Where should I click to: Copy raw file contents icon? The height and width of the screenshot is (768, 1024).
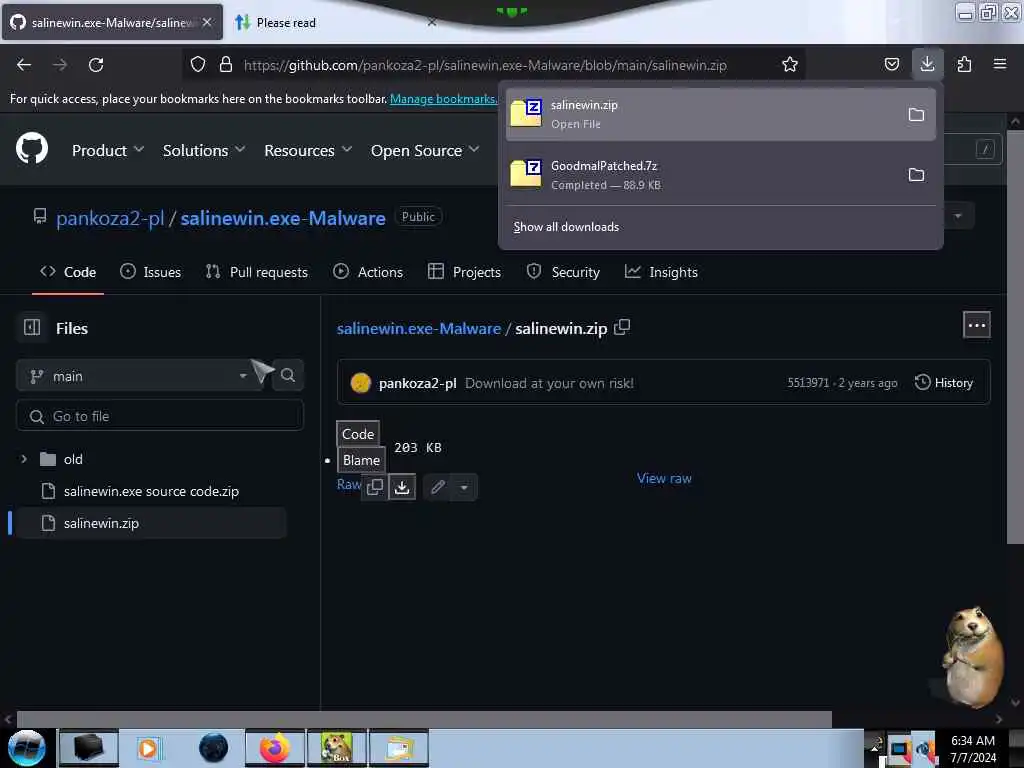pos(375,487)
